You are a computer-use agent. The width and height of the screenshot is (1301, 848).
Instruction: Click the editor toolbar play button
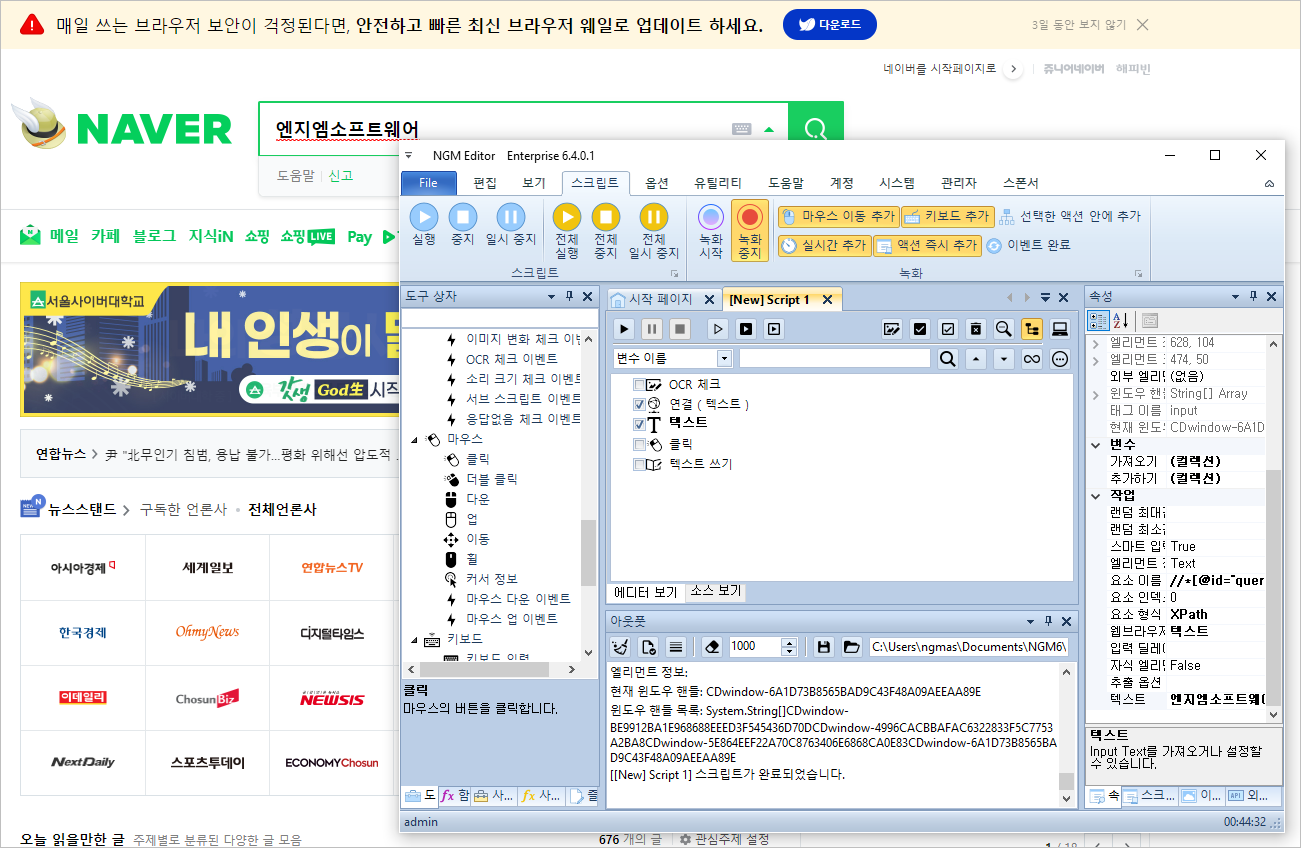pyautogui.click(x=624, y=328)
